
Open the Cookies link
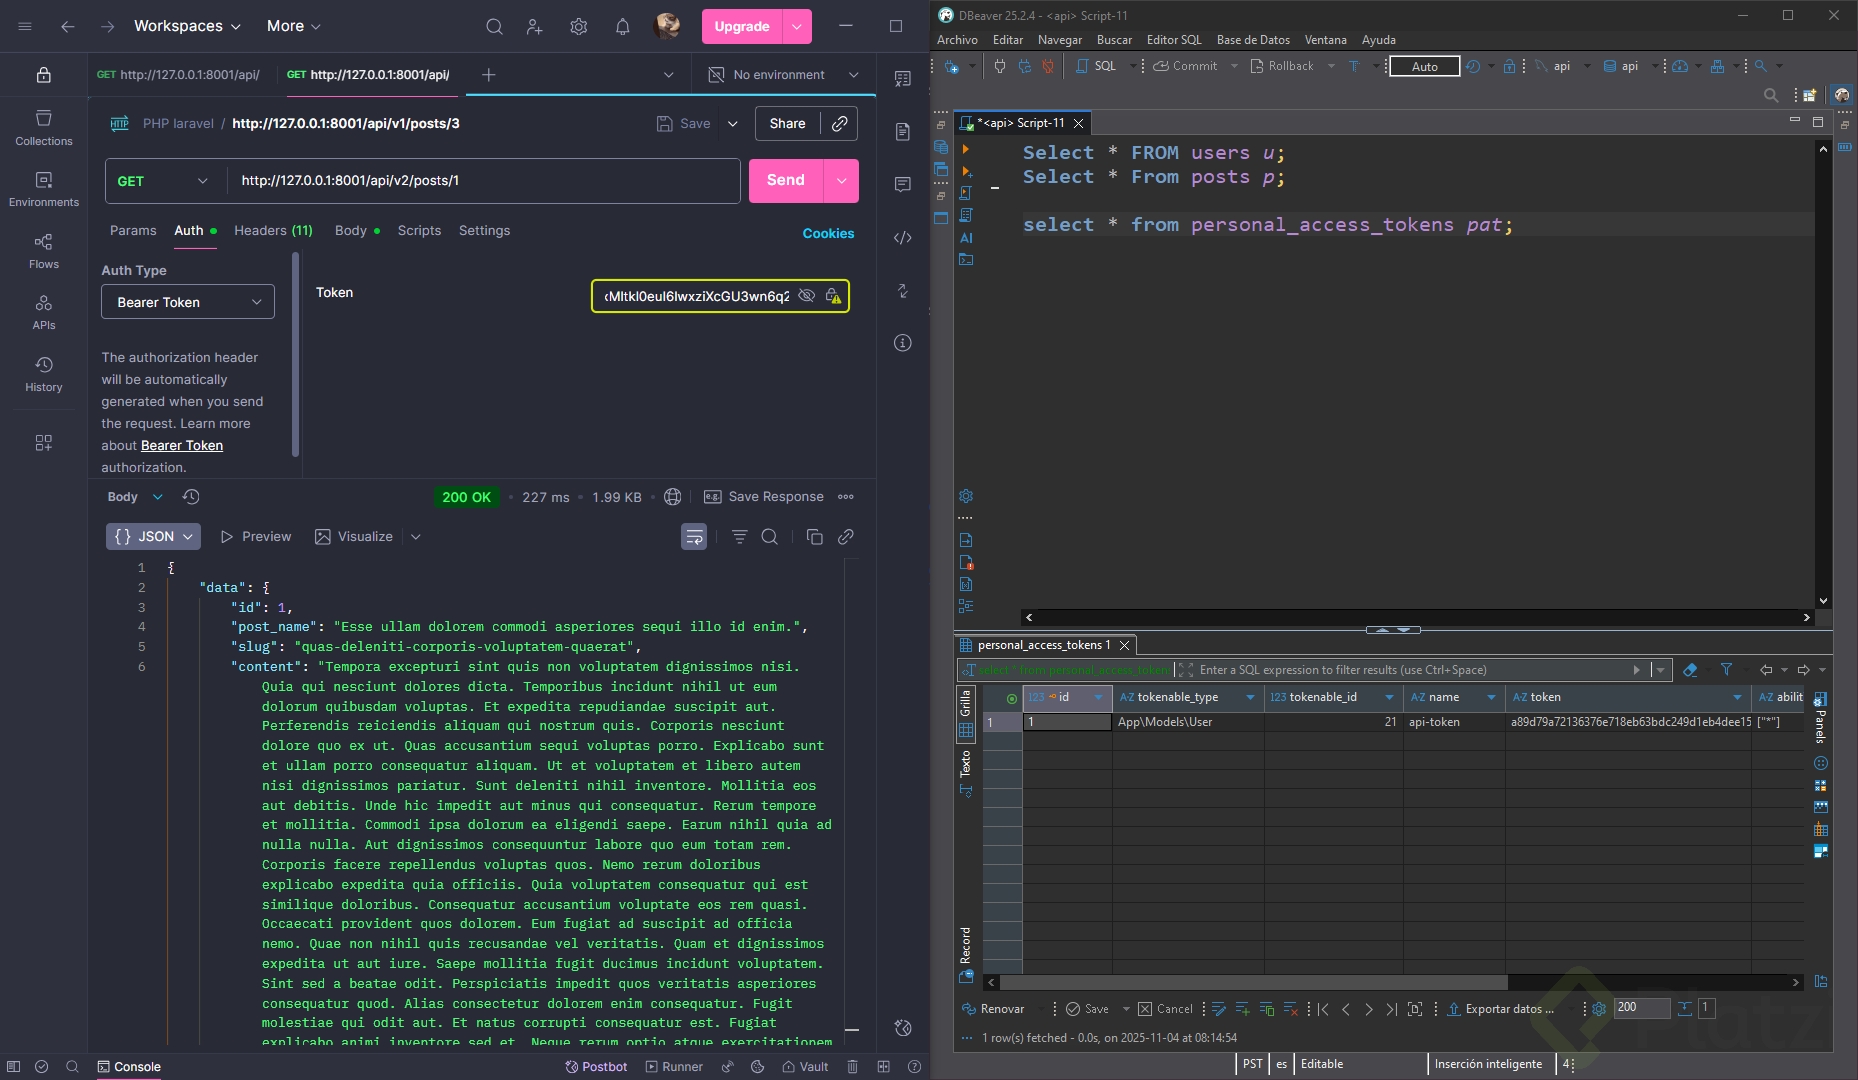(x=828, y=233)
